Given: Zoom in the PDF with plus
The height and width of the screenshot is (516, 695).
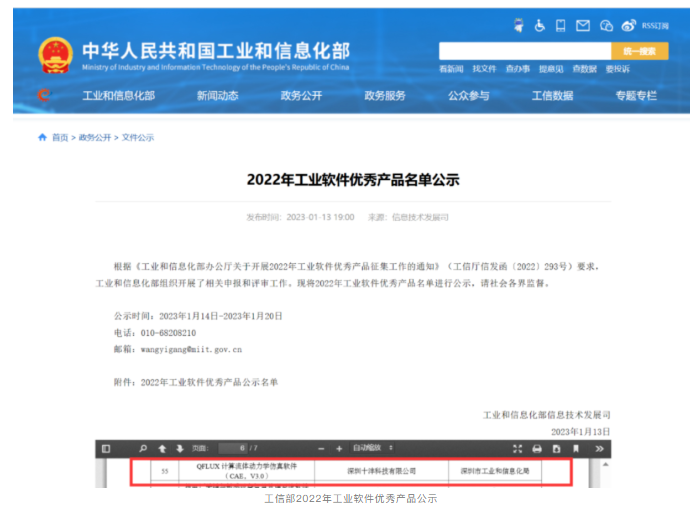Looking at the screenshot, I should 340,448.
